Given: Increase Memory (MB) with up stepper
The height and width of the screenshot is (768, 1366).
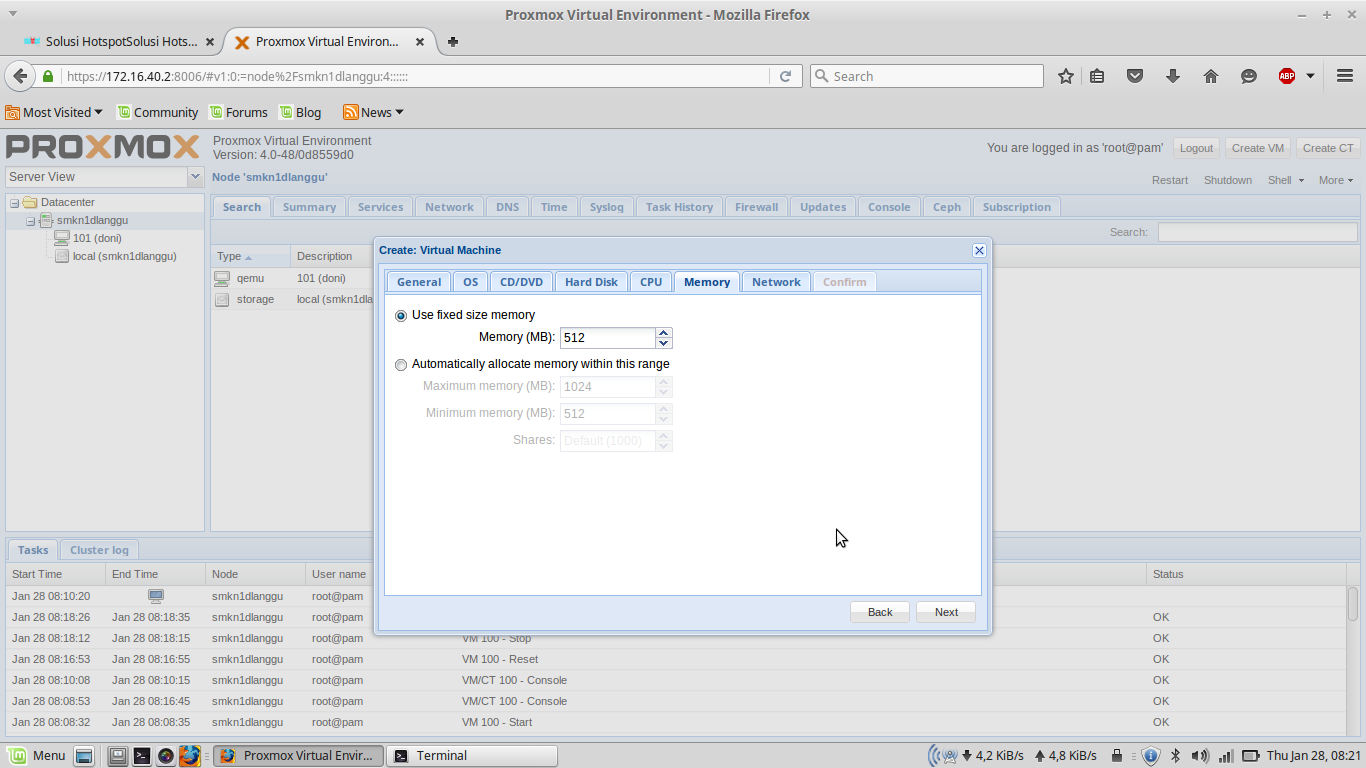Looking at the screenshot, I should point(664,332).
